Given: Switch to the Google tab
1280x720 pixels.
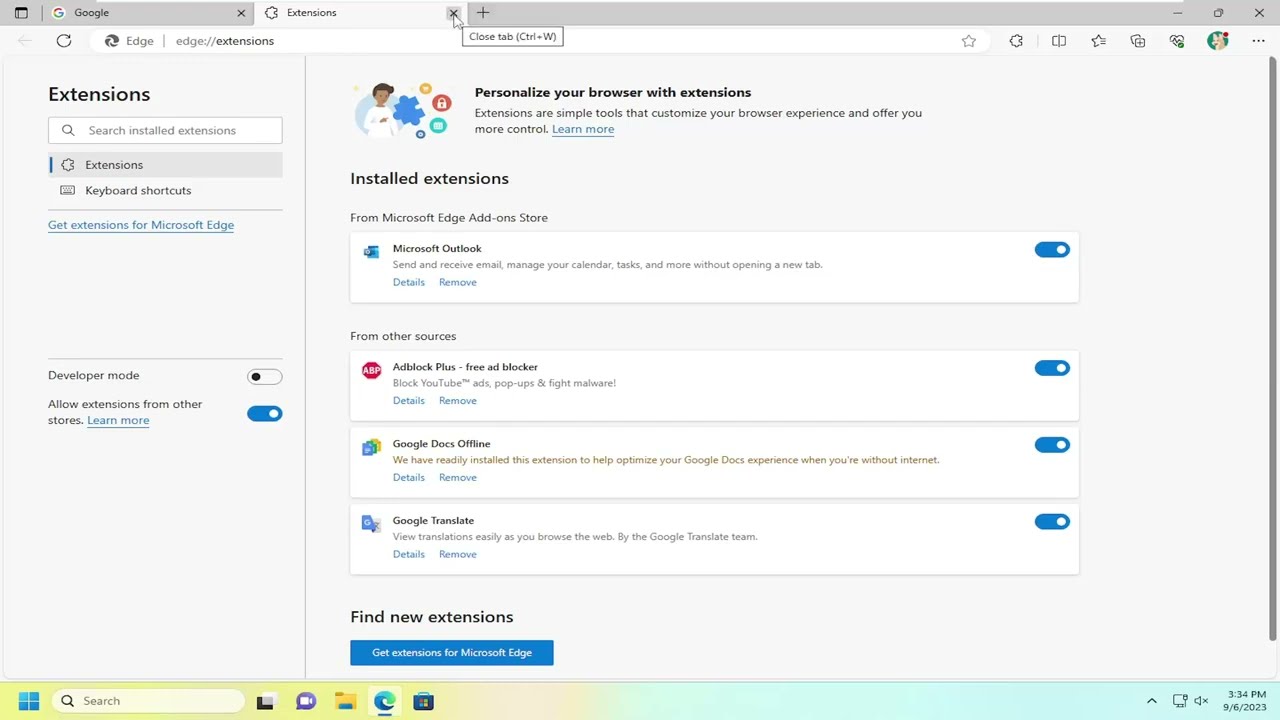Looking at the screenshot, I should point(150,13).
